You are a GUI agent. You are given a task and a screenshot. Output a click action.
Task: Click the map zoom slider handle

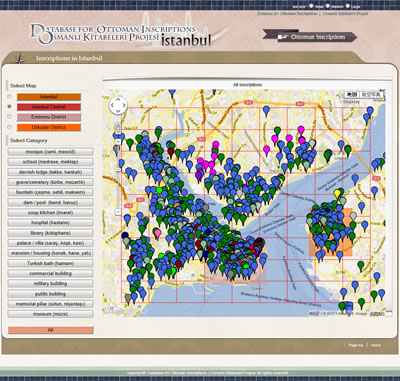click(118, 169)
